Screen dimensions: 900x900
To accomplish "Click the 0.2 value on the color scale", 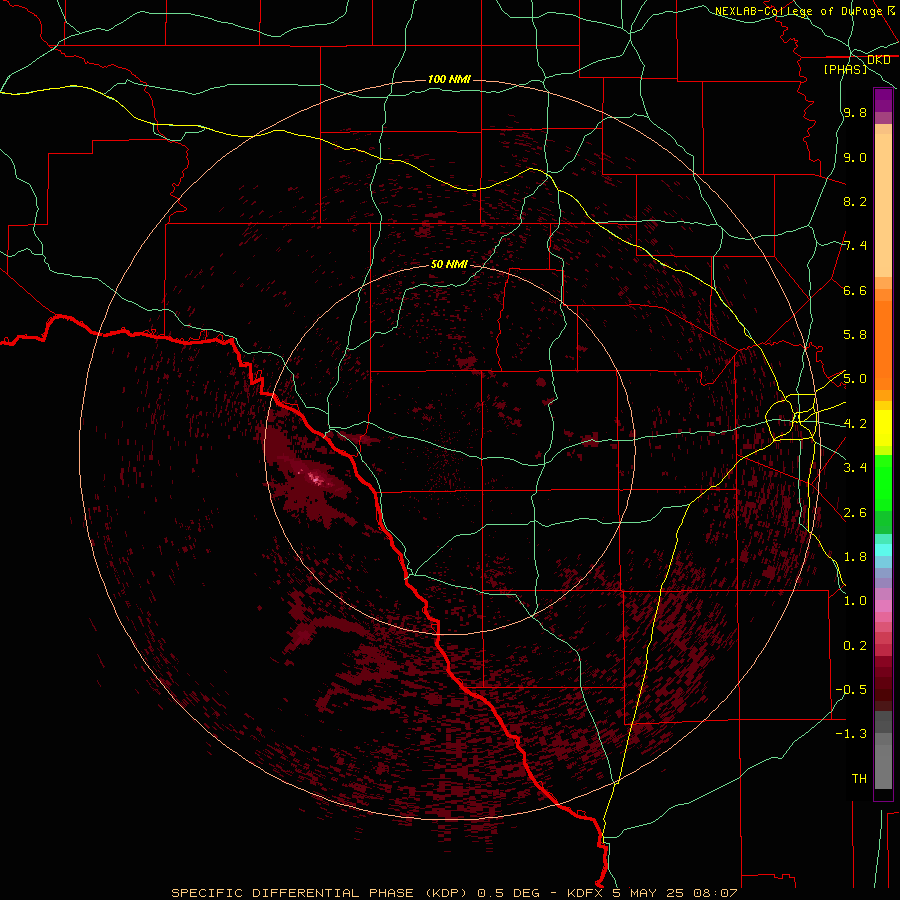I will coord(855,646).
